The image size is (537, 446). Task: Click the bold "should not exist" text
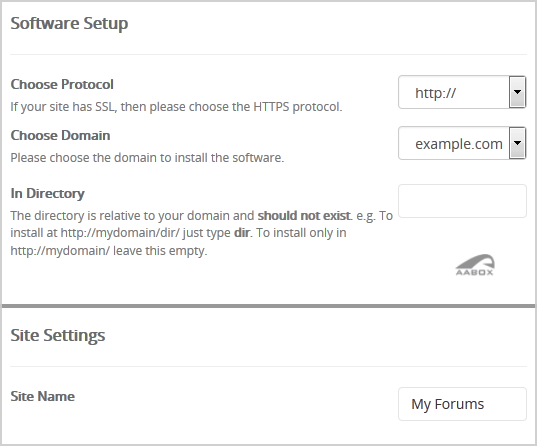(304, 216)
